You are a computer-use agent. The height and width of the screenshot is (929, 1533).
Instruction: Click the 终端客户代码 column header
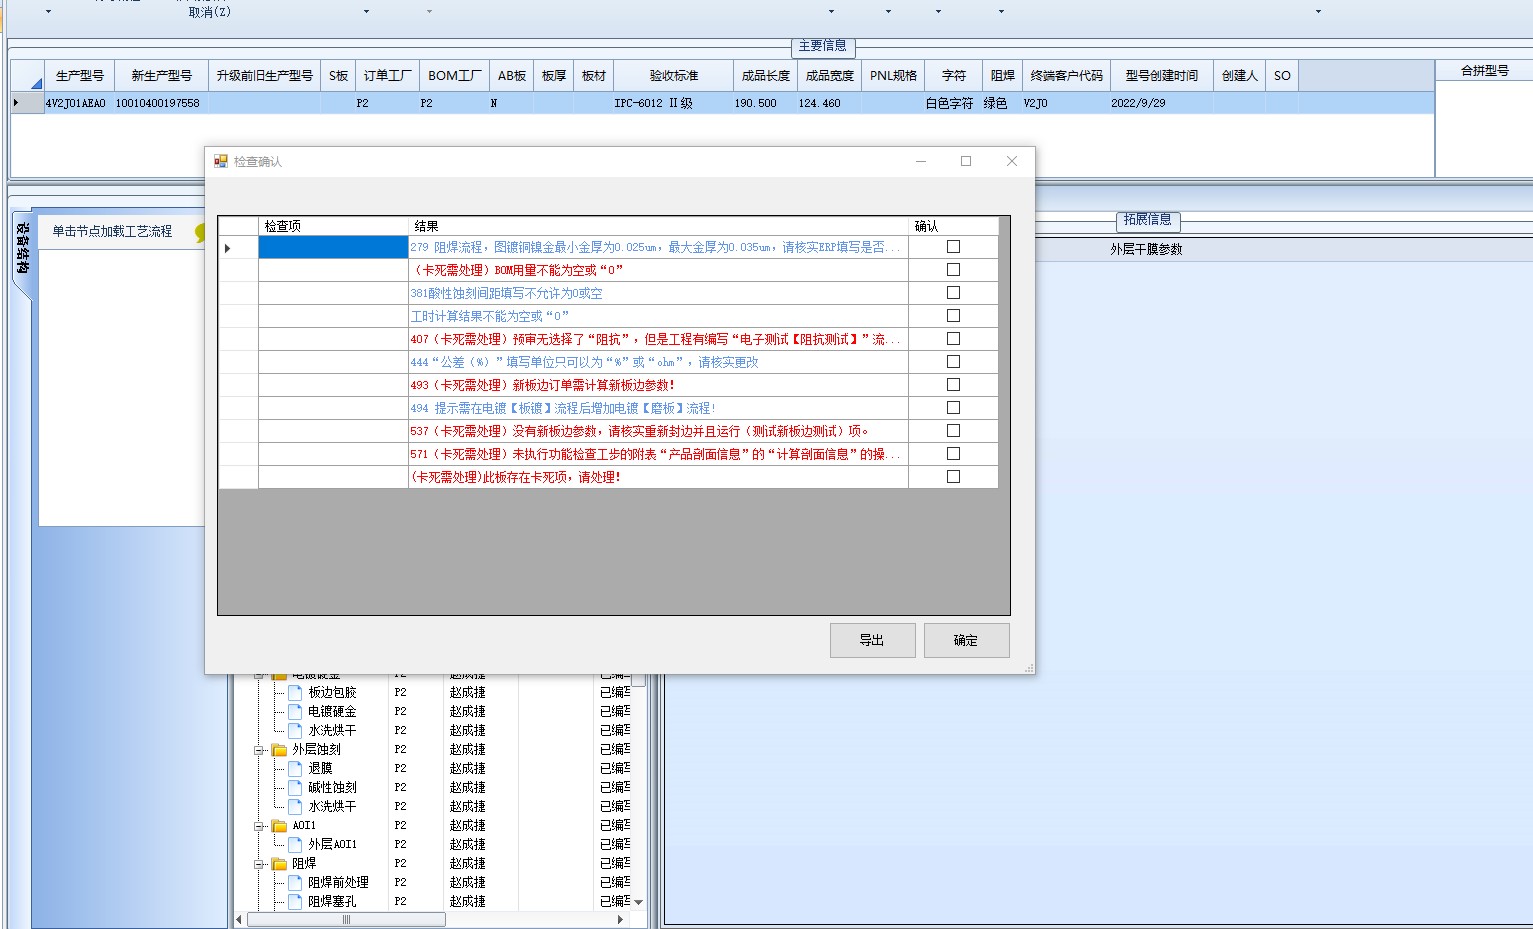pos(1066,76)
